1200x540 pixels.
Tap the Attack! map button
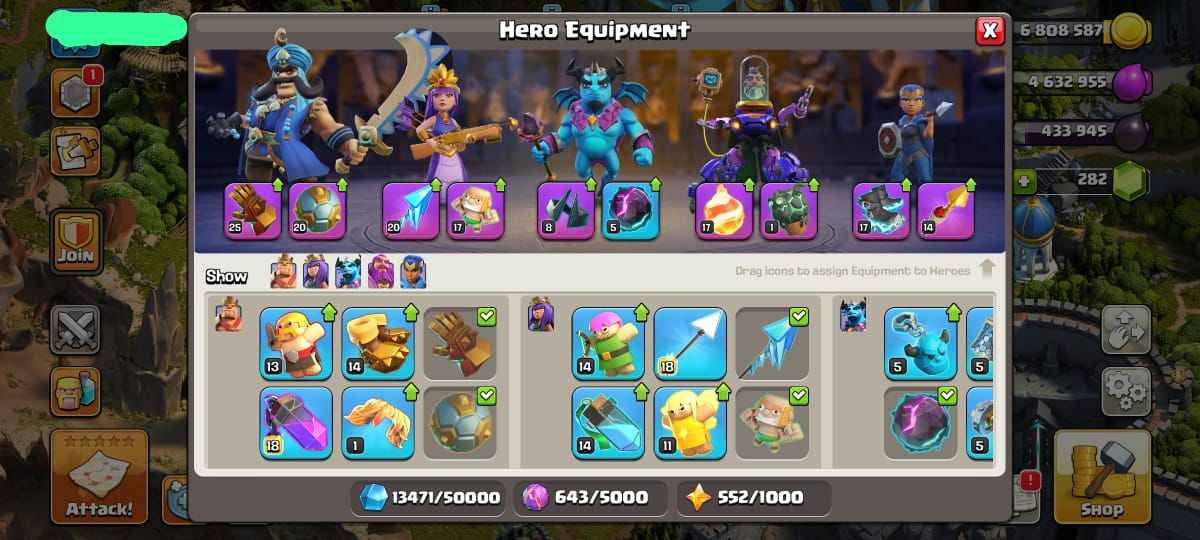(x=99, y=477)
